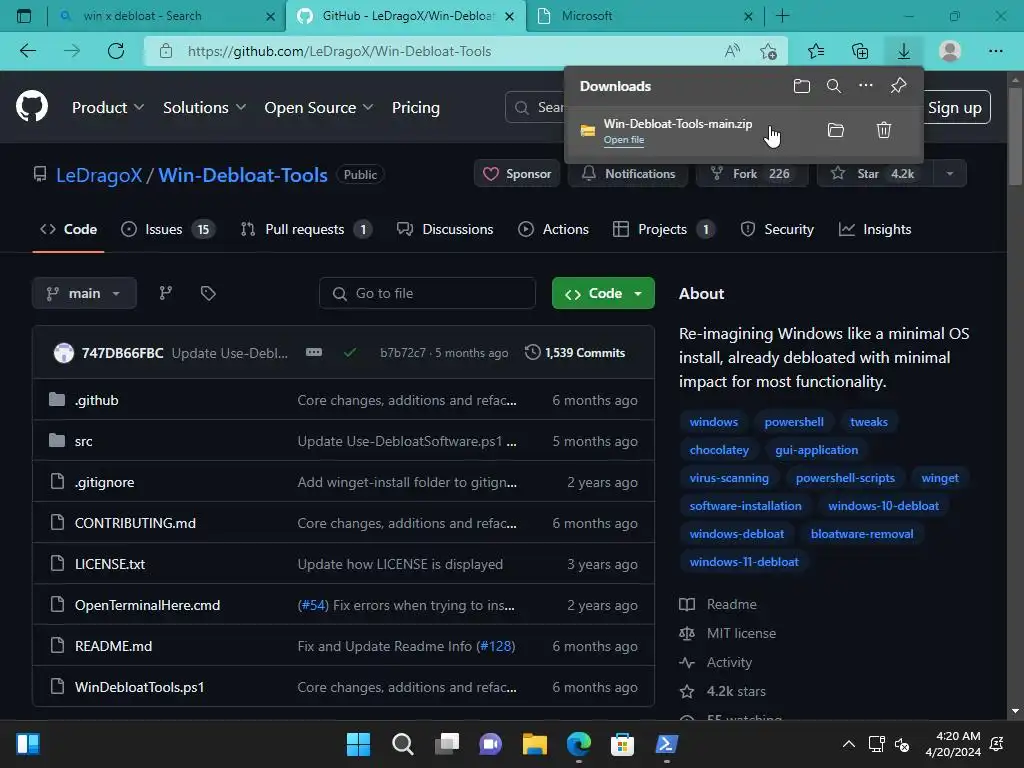View site information lock icon
Screen dimensions: 1024x768
coord(166,51)
